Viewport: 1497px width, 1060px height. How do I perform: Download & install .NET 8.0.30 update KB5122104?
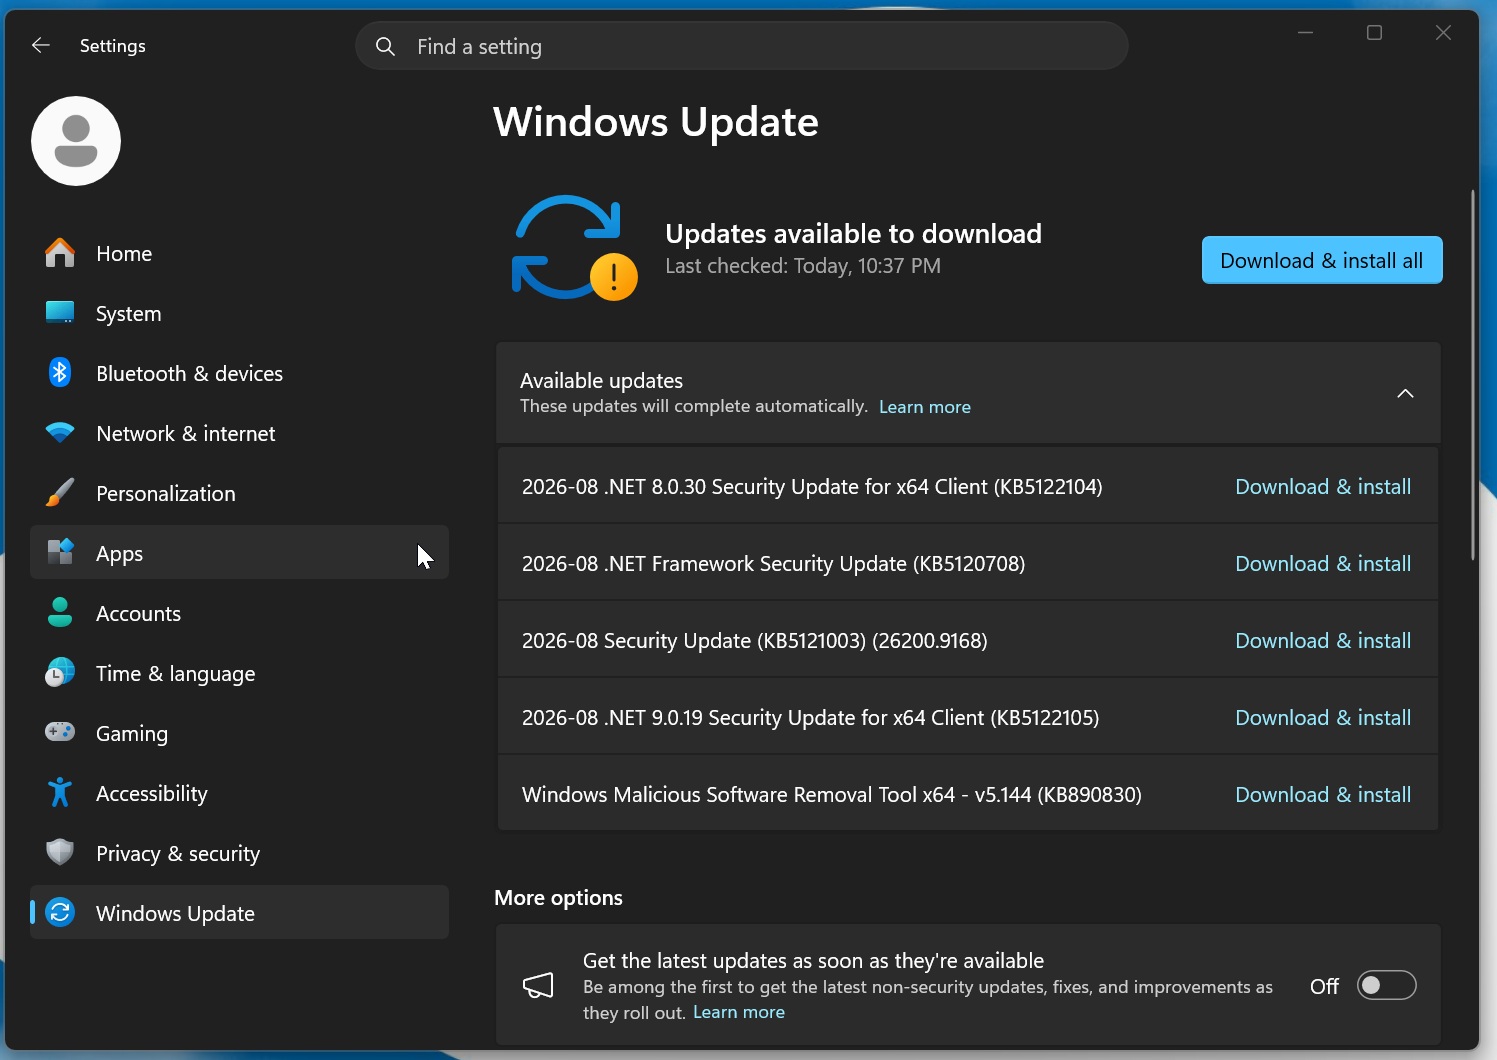(x=1323, y=487)
